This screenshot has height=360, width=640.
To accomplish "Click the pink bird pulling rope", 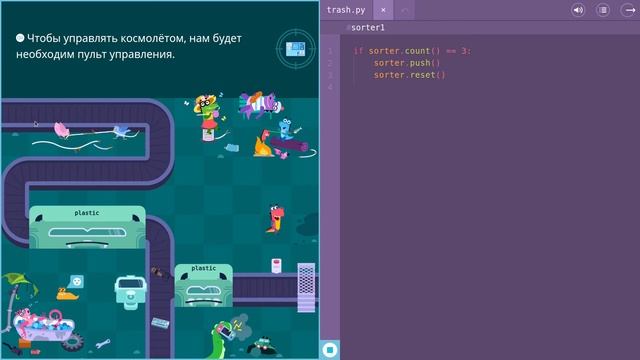I will point(61,130).
